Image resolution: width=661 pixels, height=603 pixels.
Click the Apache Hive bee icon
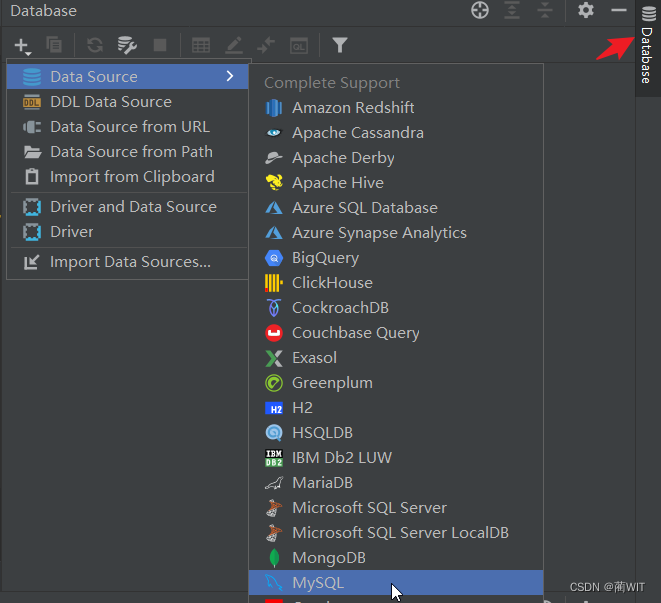[274, 183]
